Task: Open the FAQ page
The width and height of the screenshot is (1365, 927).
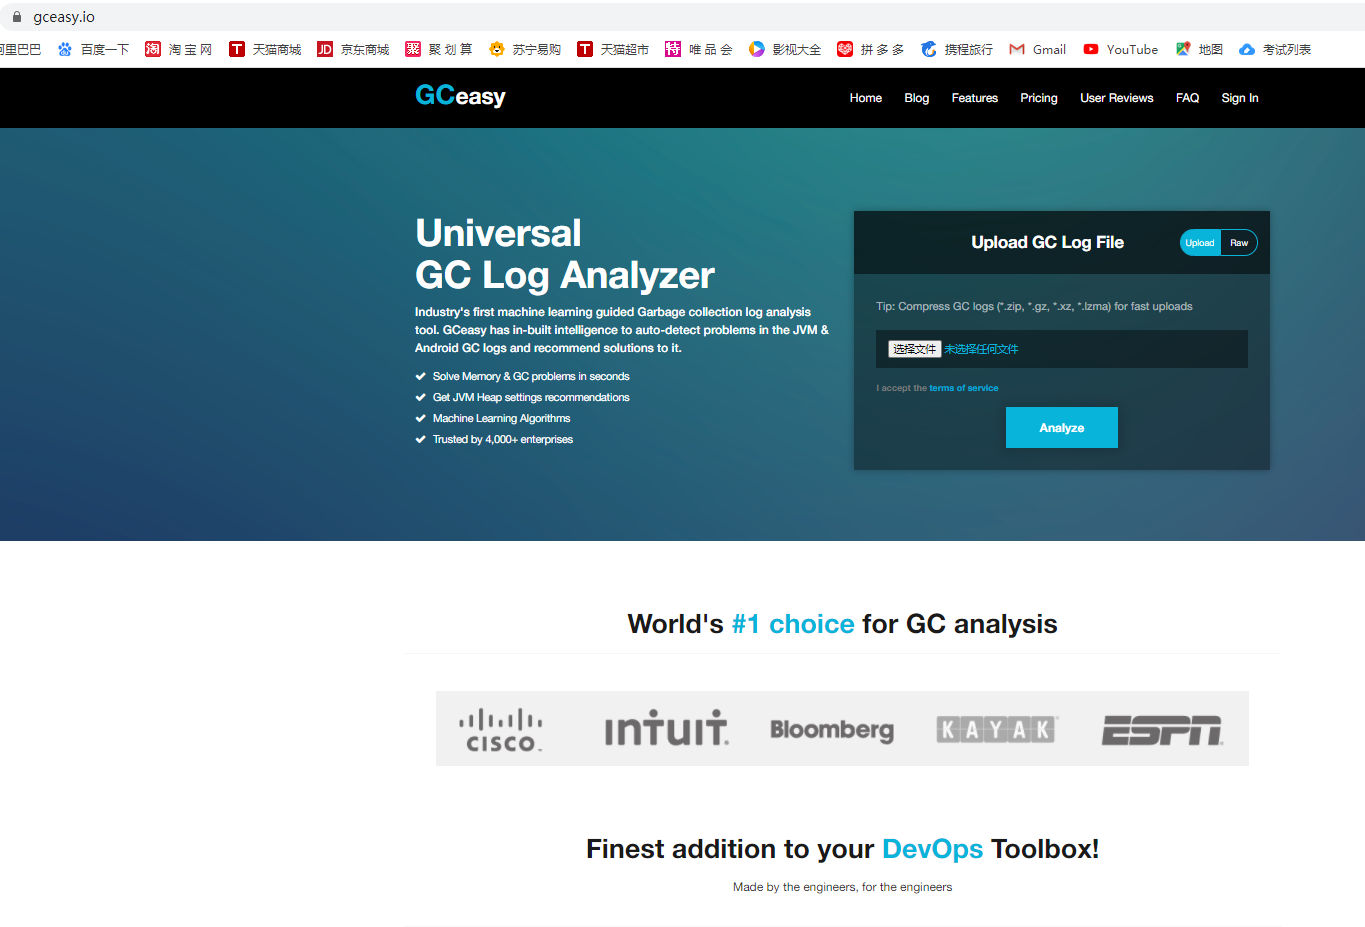Action: tap(1187, 98)
